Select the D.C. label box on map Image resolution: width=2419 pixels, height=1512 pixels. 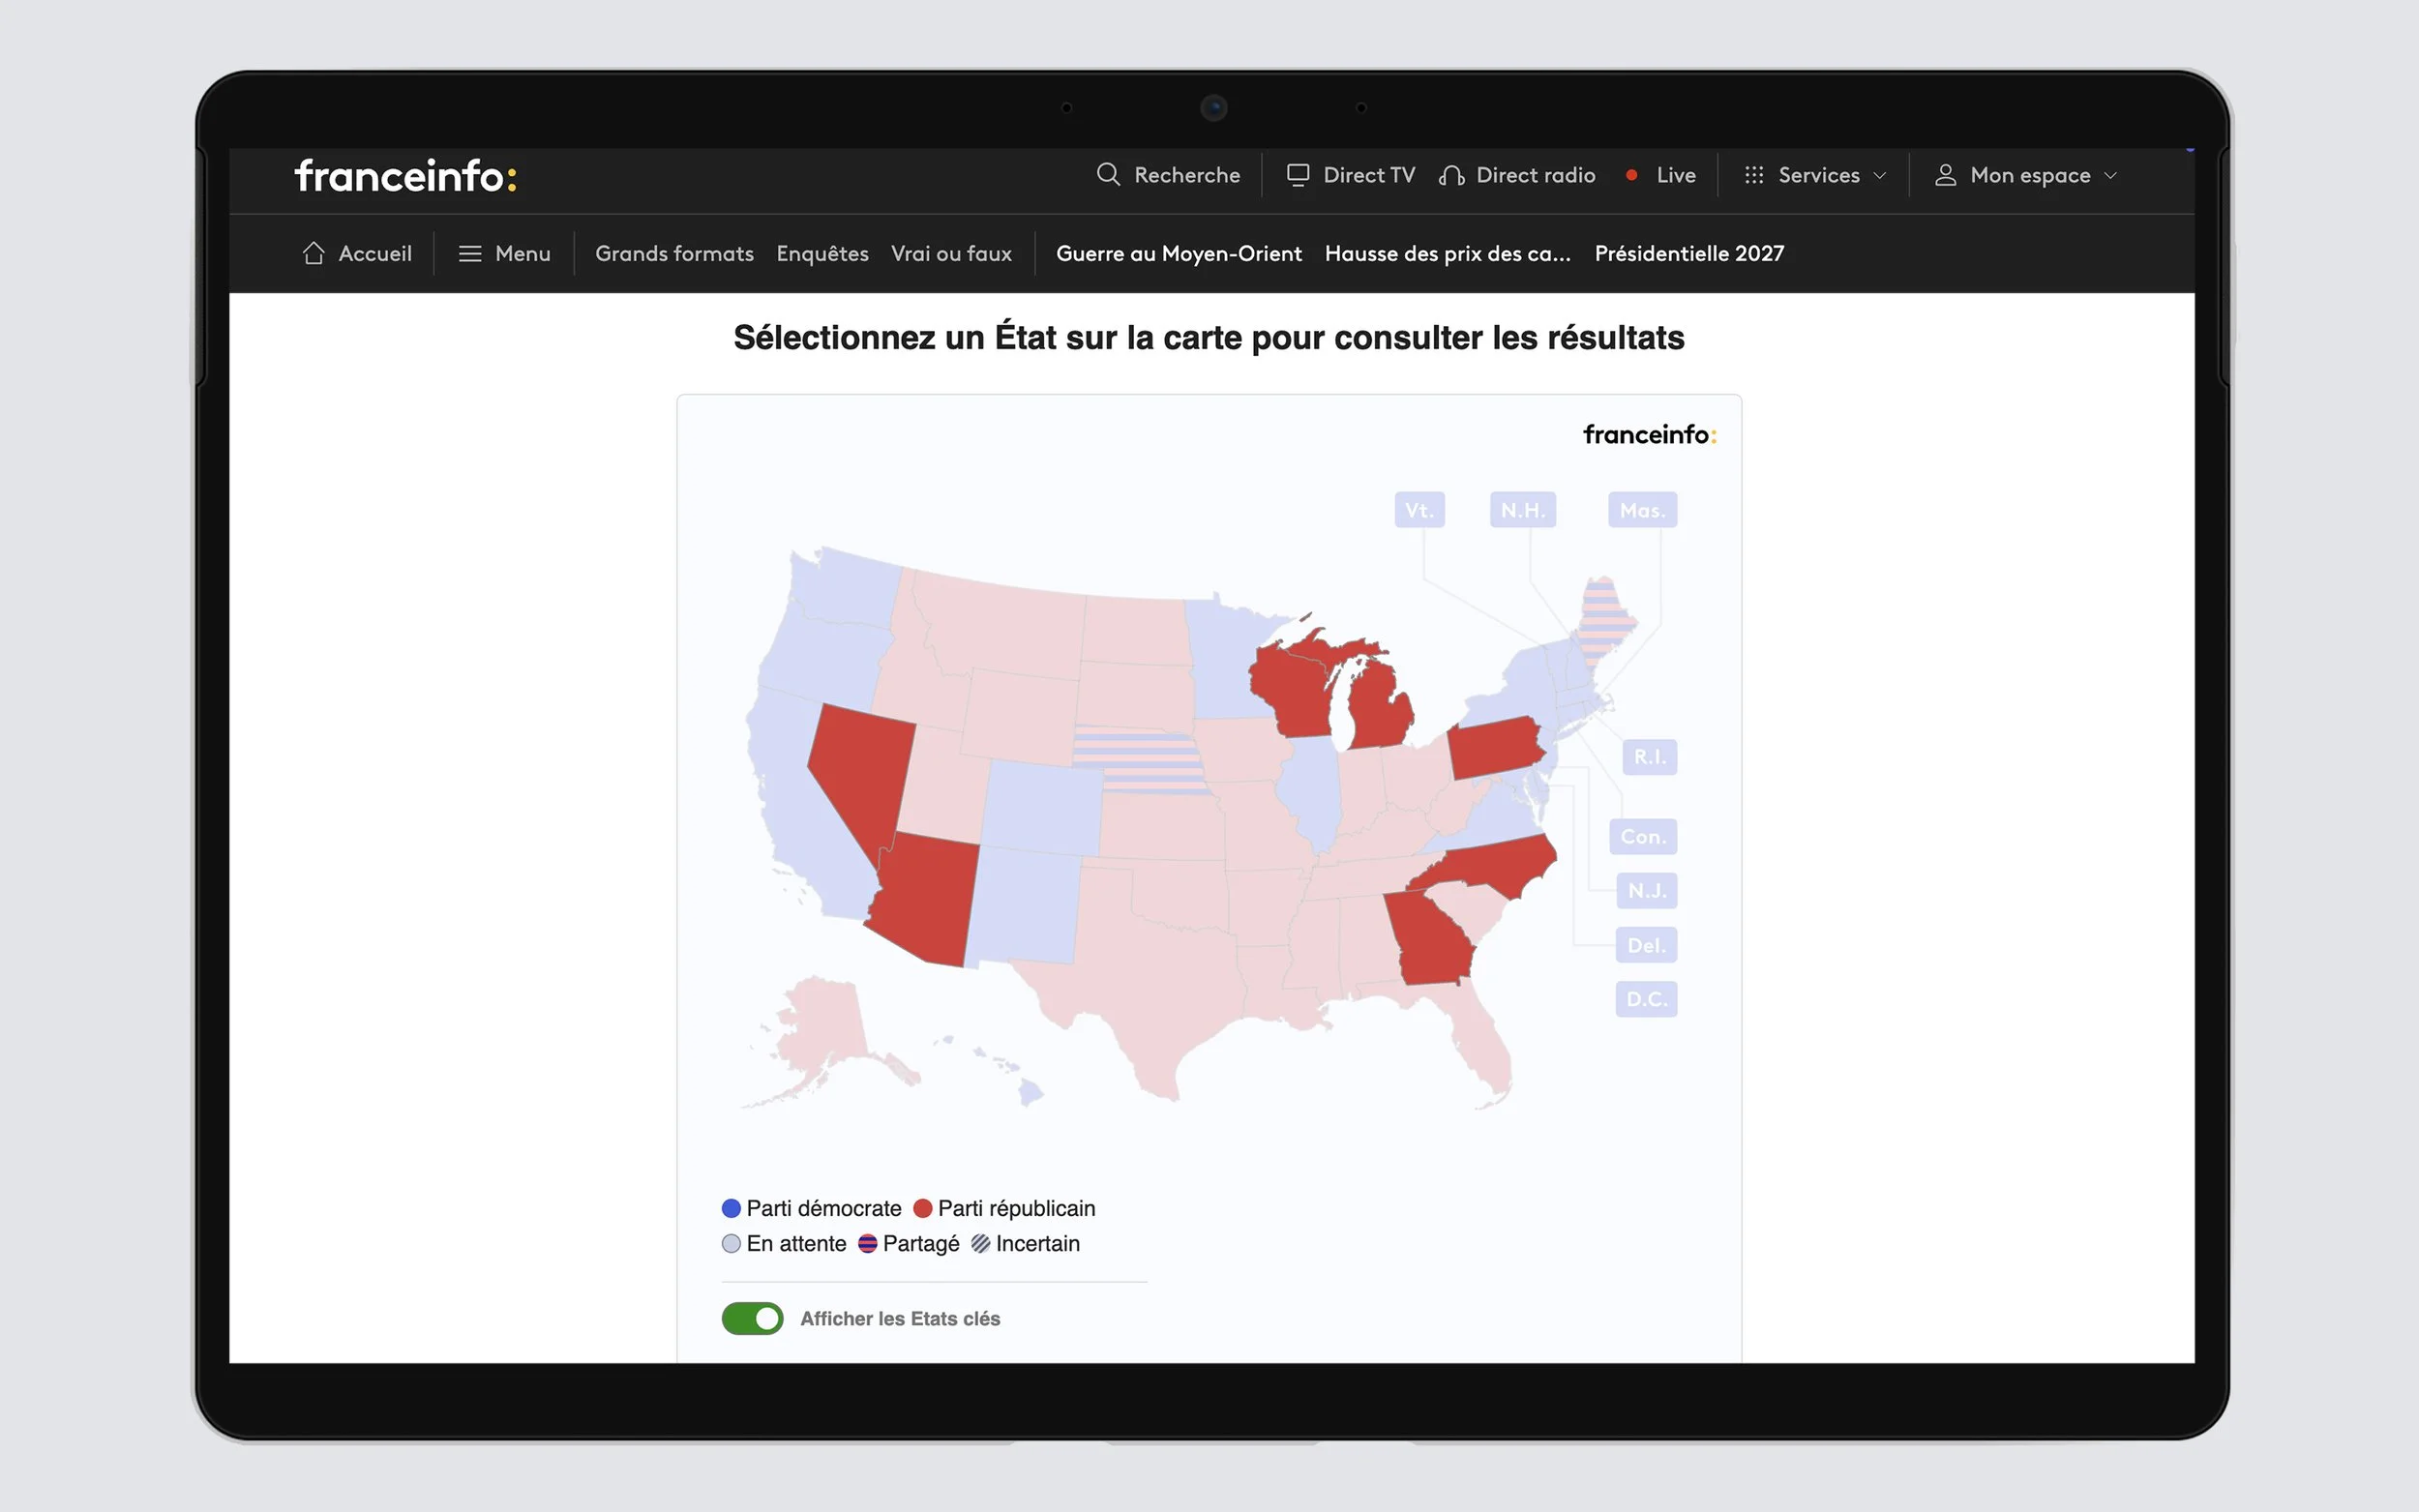point(1645,999)
